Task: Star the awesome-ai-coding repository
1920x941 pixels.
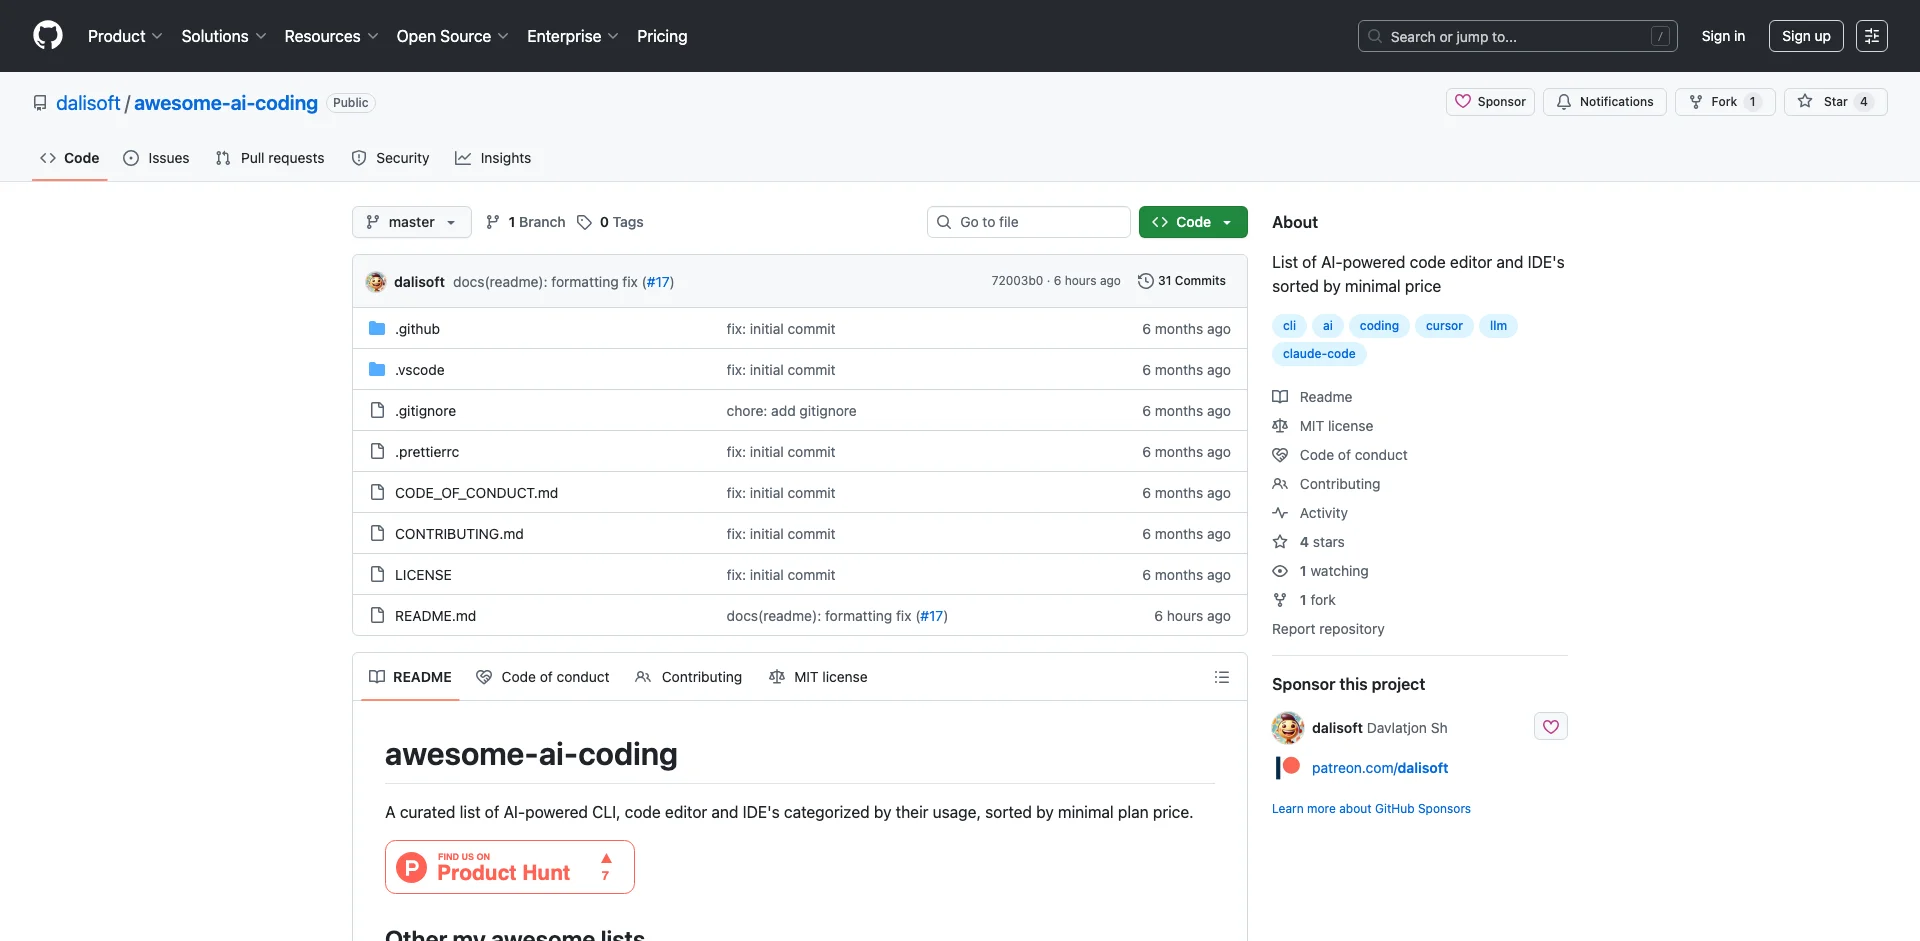Action: (1836, 101)
